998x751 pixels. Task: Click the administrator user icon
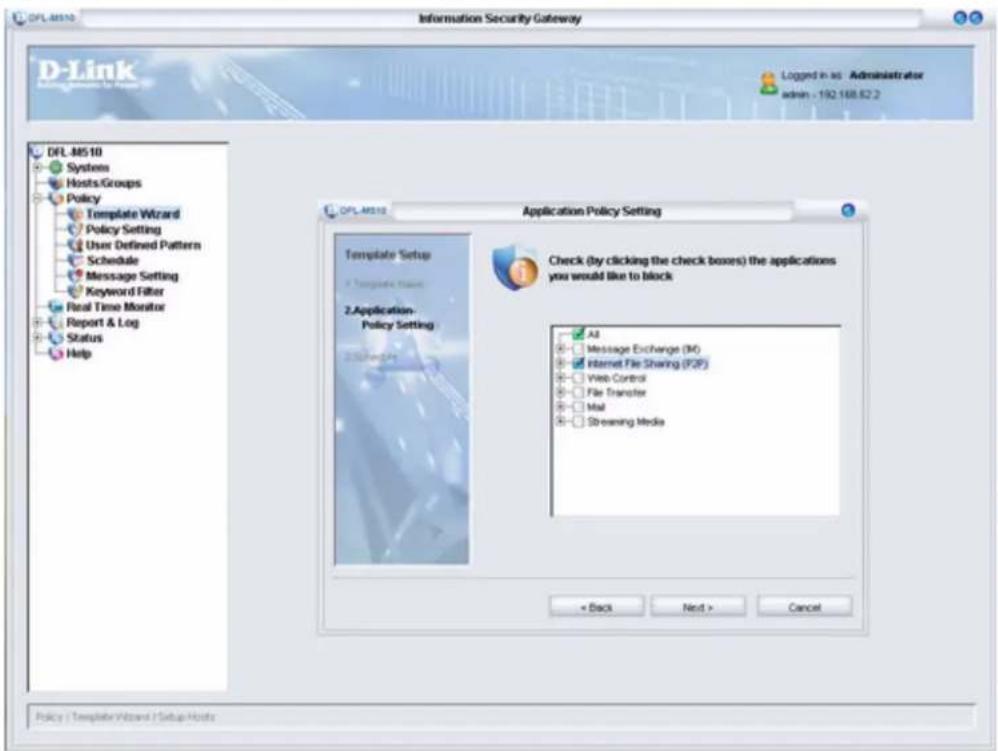769,83
